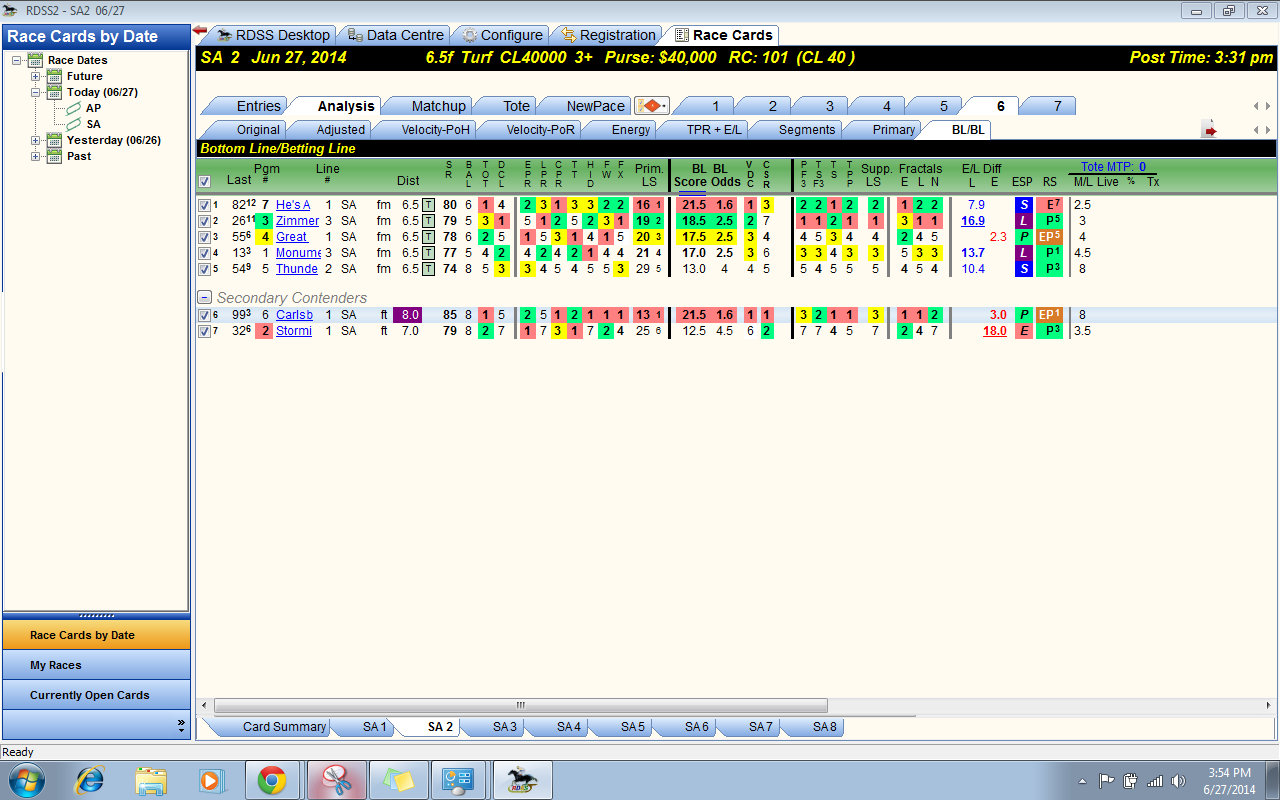Launch Internet Explorer from taskbar

(90, 780)
